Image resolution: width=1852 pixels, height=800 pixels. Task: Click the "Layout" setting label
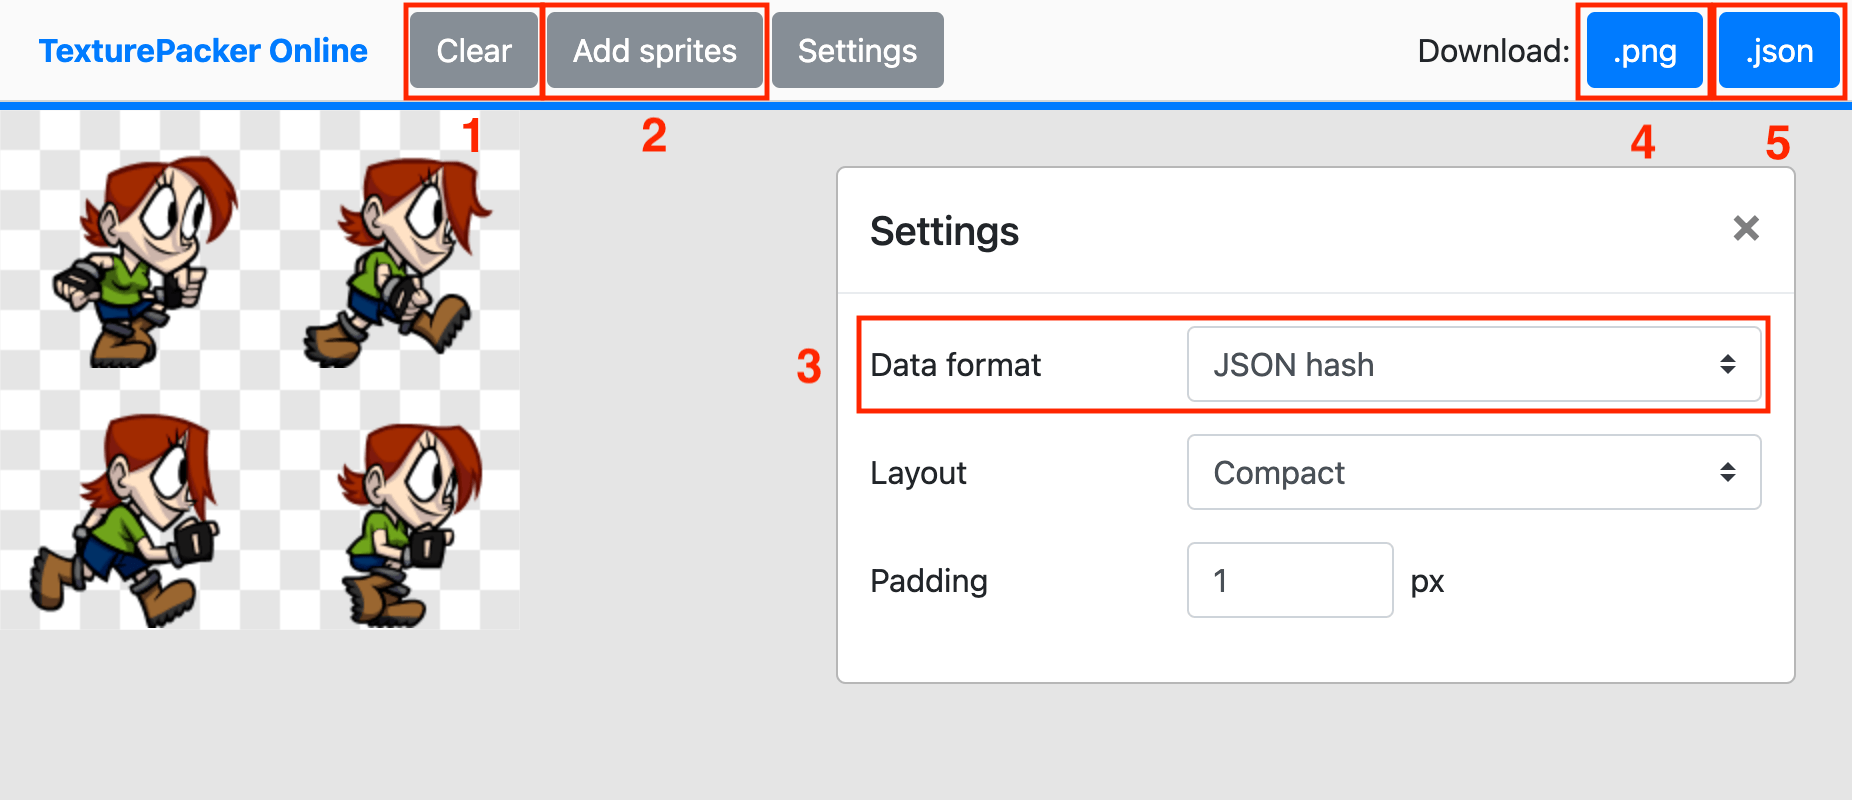tap(918, 473)
